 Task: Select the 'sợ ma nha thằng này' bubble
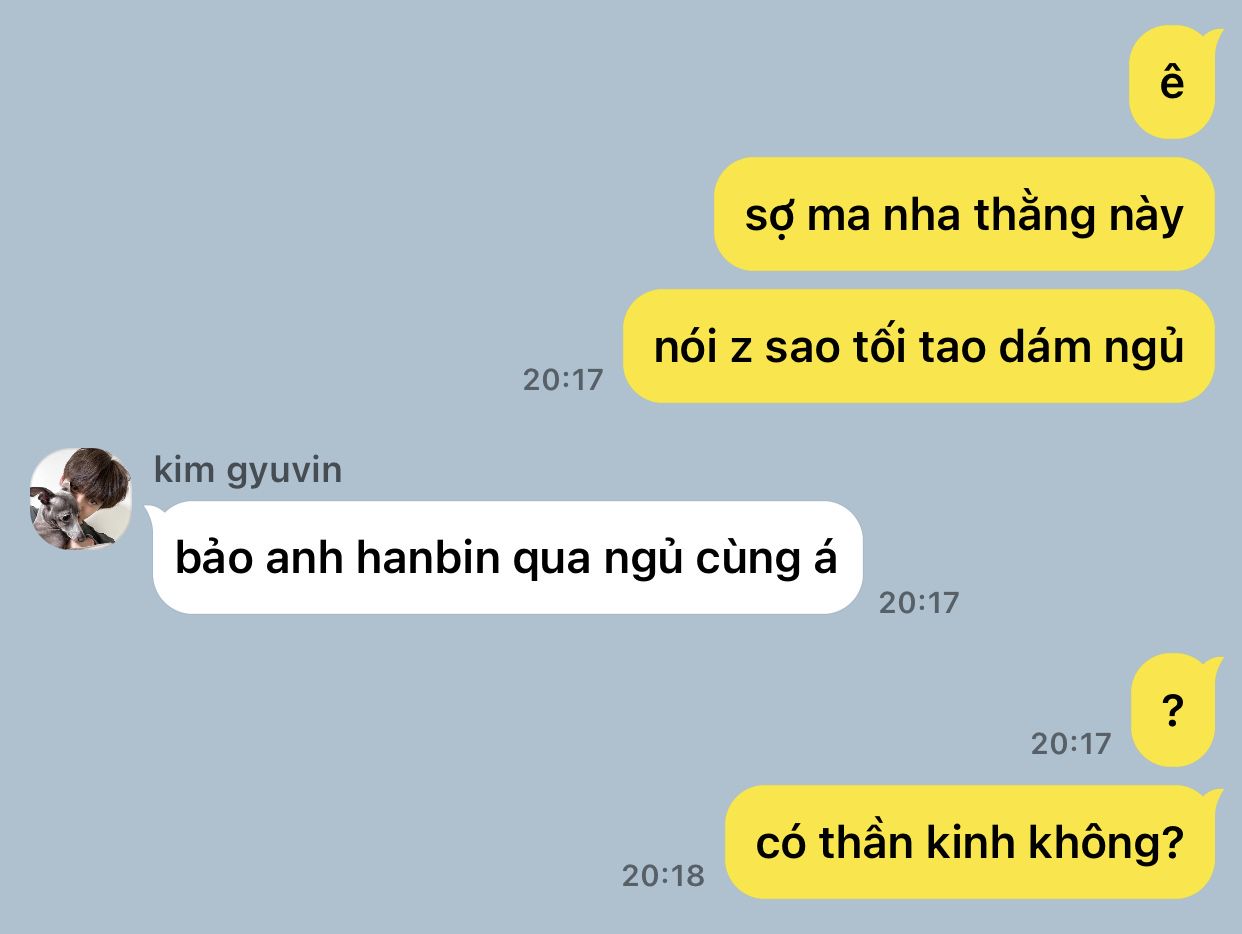(x=964, y=214)
